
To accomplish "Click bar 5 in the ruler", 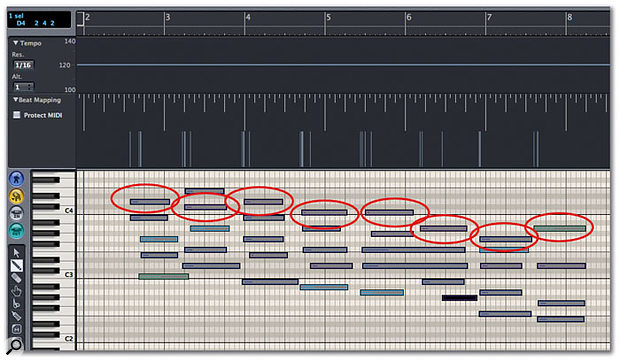I will 328,17.
